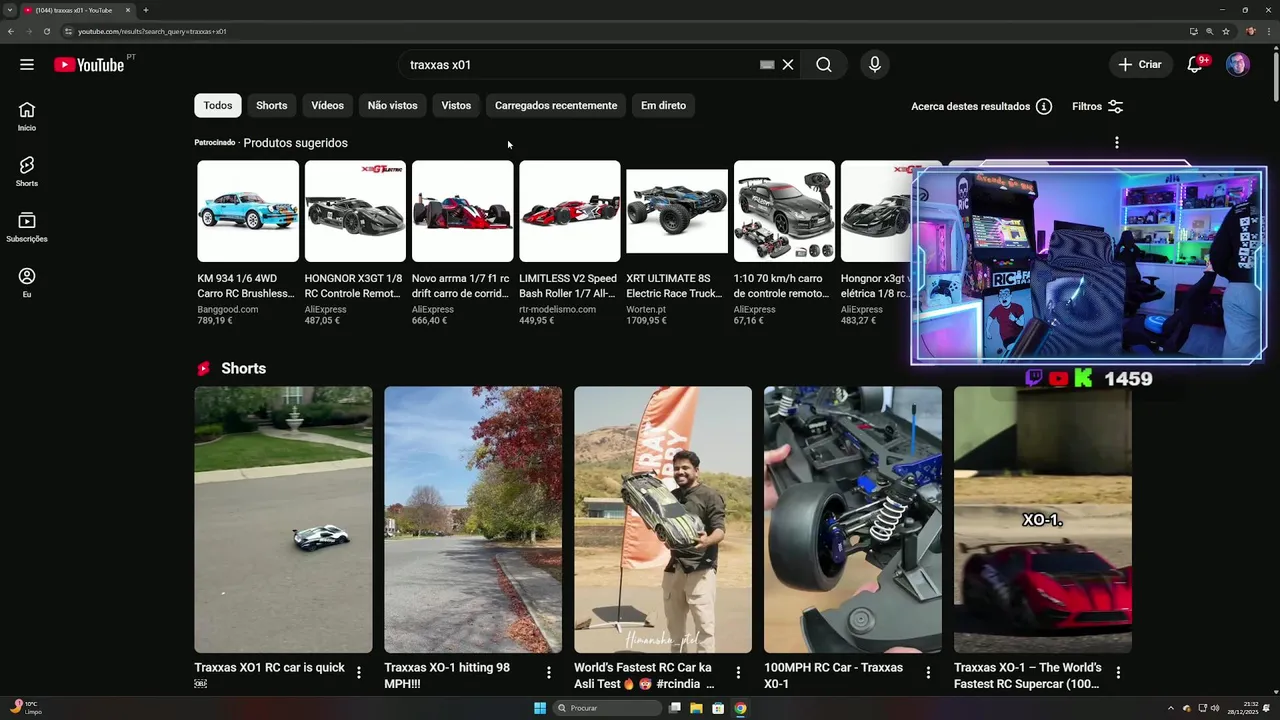Click the Procurar taskbar search
Screen dimensions: 1280x720
(x=607, y=708)
